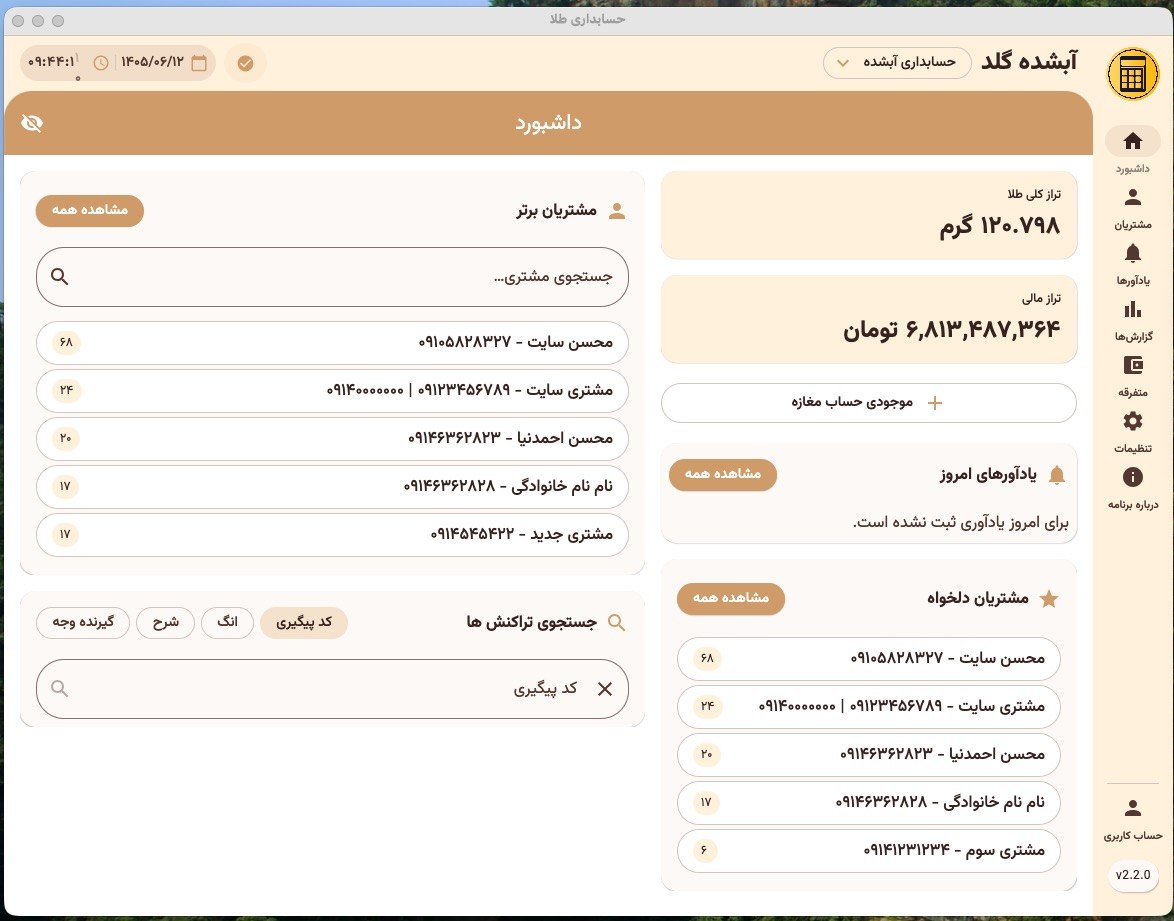Click magnifier icon beside جستجوی تراکنش ها
The image size is (1174, 921).
coord(616,623)
